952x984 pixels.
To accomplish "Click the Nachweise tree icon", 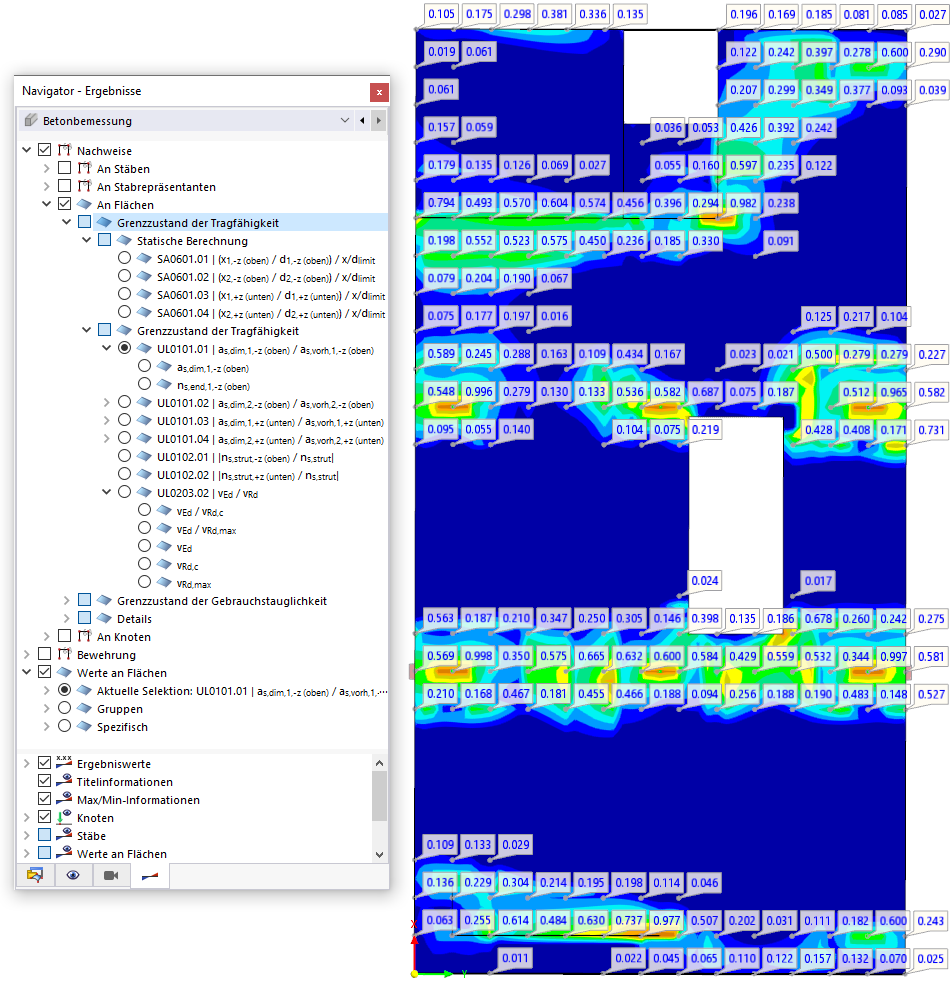I will [x=64, y=150].
